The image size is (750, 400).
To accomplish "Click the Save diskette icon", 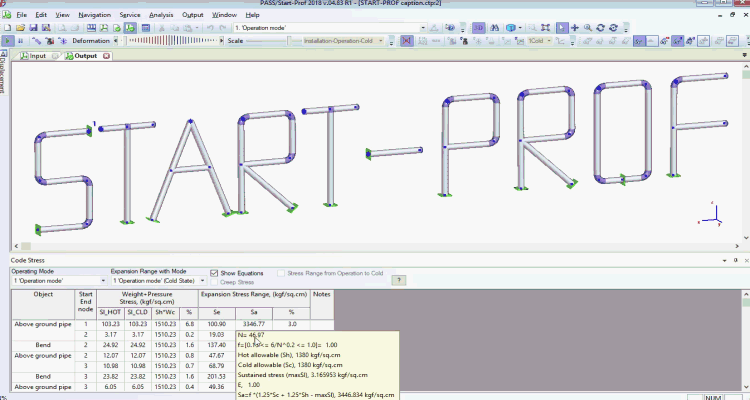I will pos(33,28).
